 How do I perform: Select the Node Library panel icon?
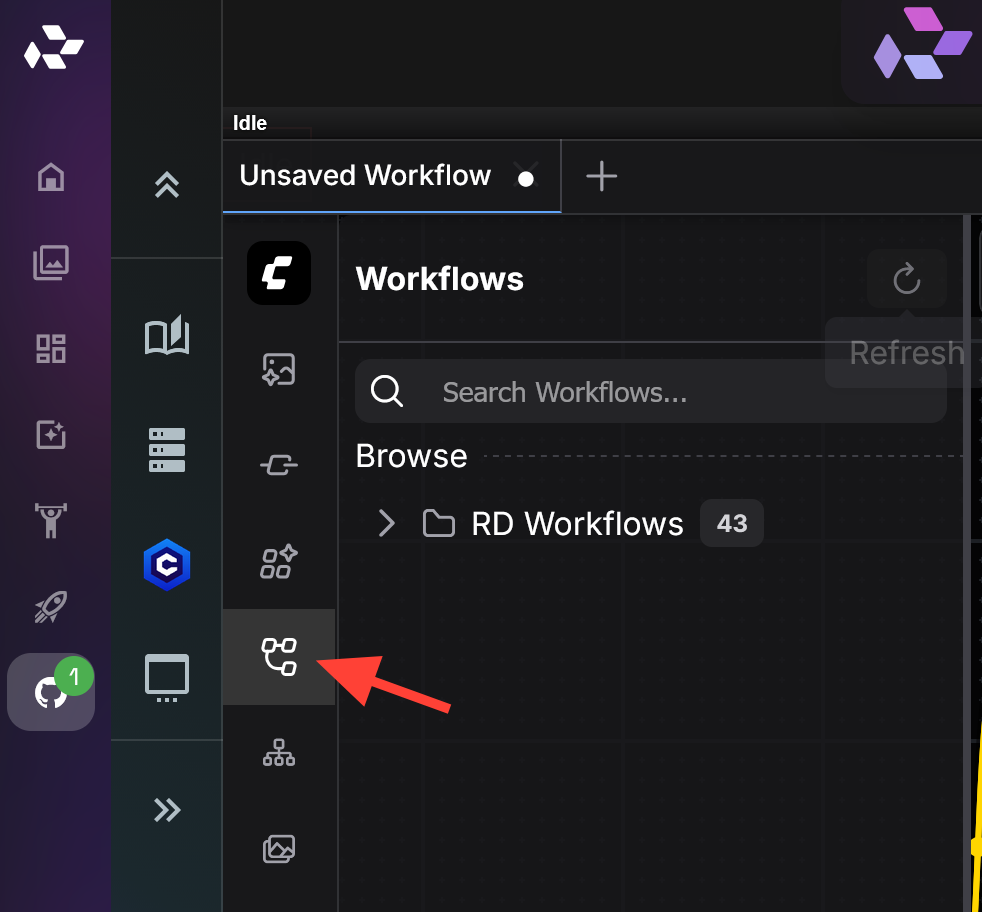tap(278, 464)
